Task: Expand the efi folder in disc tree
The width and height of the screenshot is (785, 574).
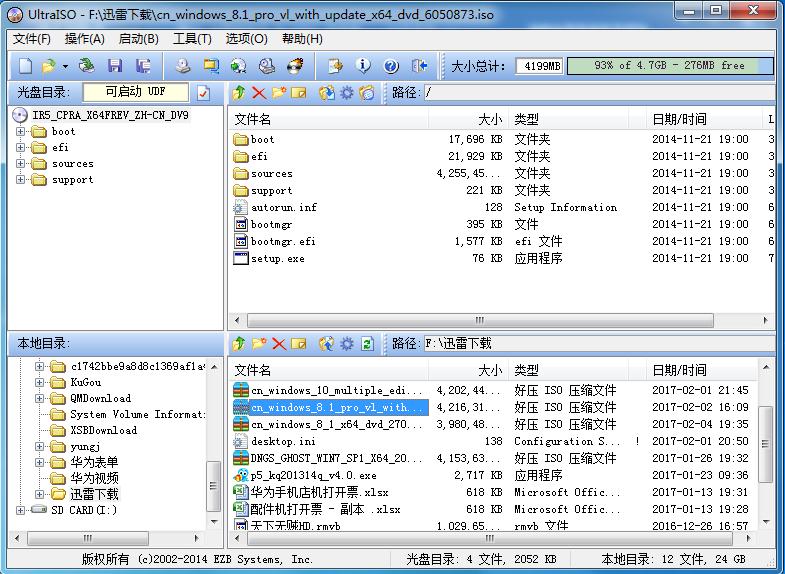Action: (20, 148)
